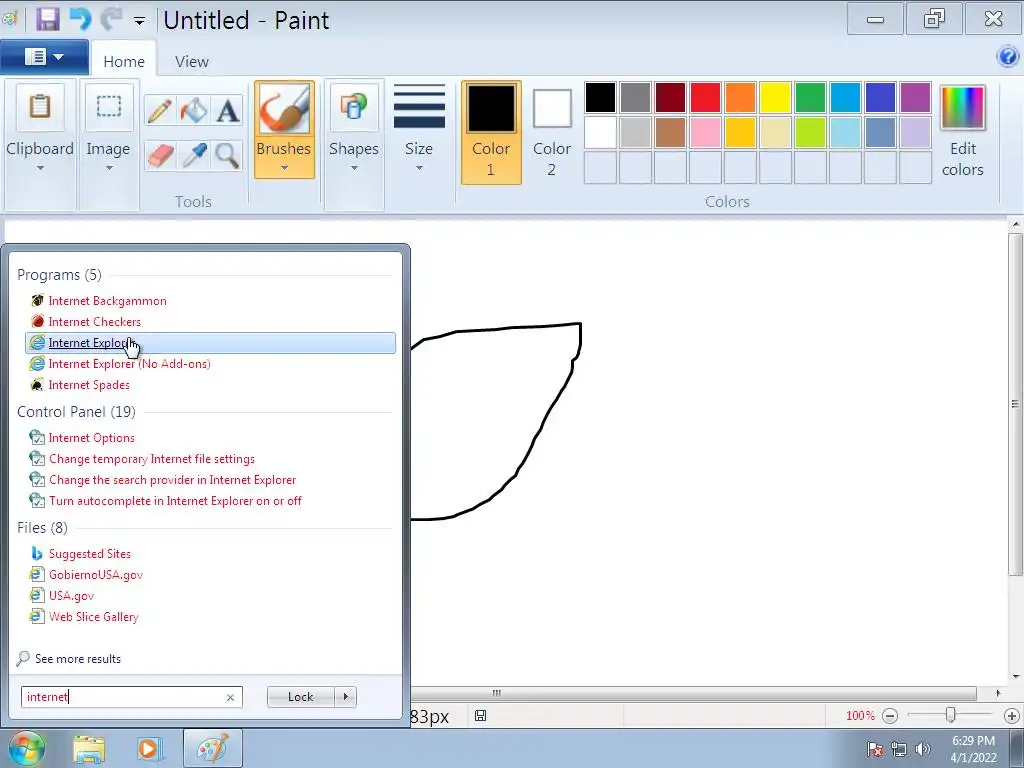The height and width of the screenshot is (768, 1024).
Task: Pick the orange color swatch
Action: click(741, 97)
